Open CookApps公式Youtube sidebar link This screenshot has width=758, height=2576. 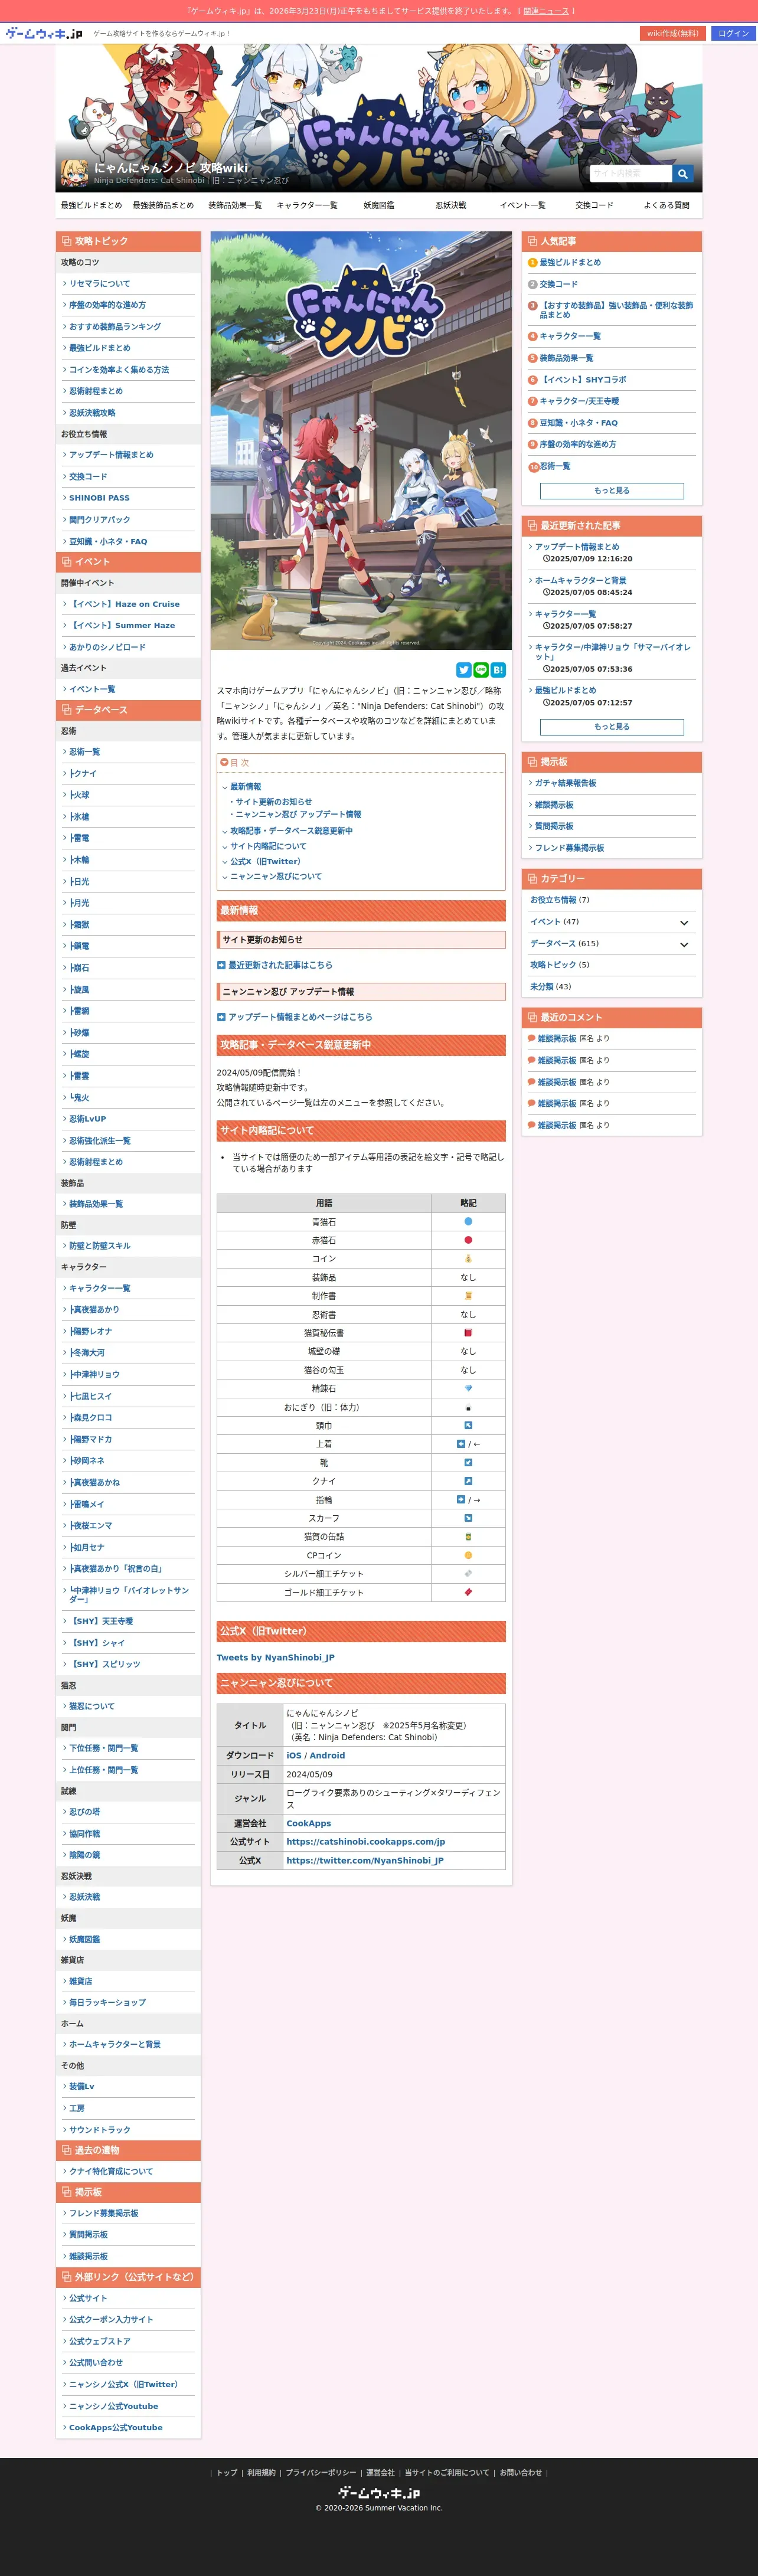click(x=115, y=2428)
